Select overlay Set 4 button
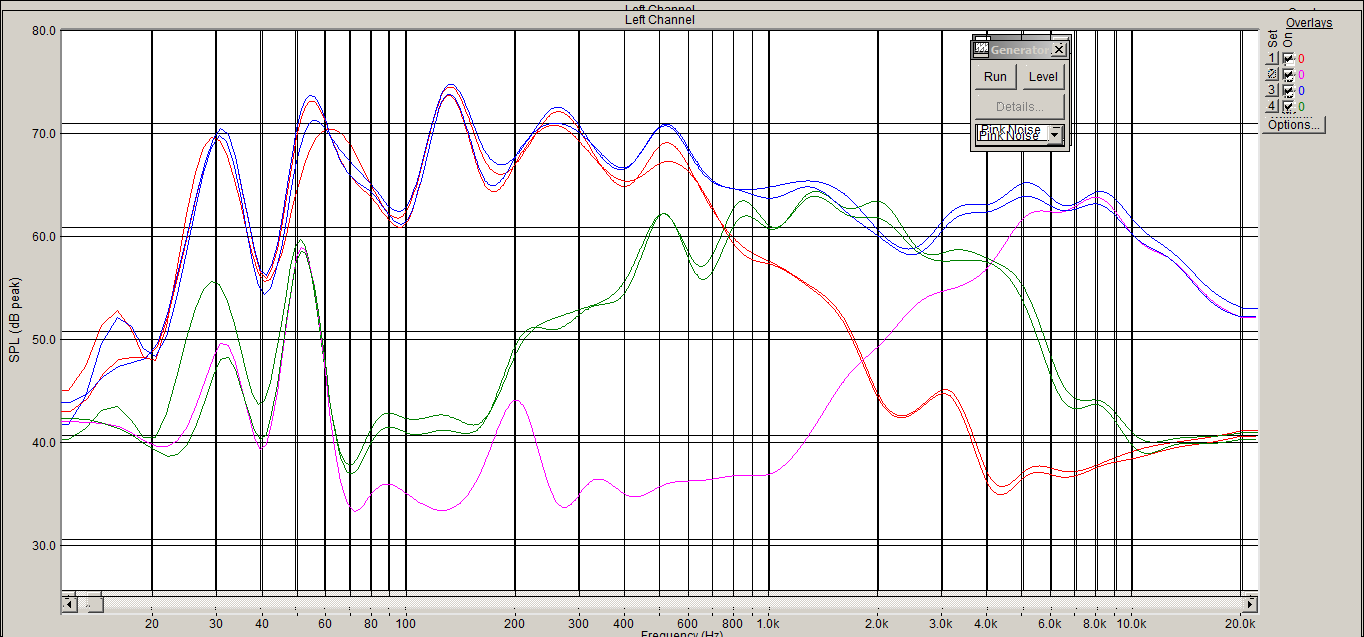1364x637 pixels. (x=1272, y=106)
